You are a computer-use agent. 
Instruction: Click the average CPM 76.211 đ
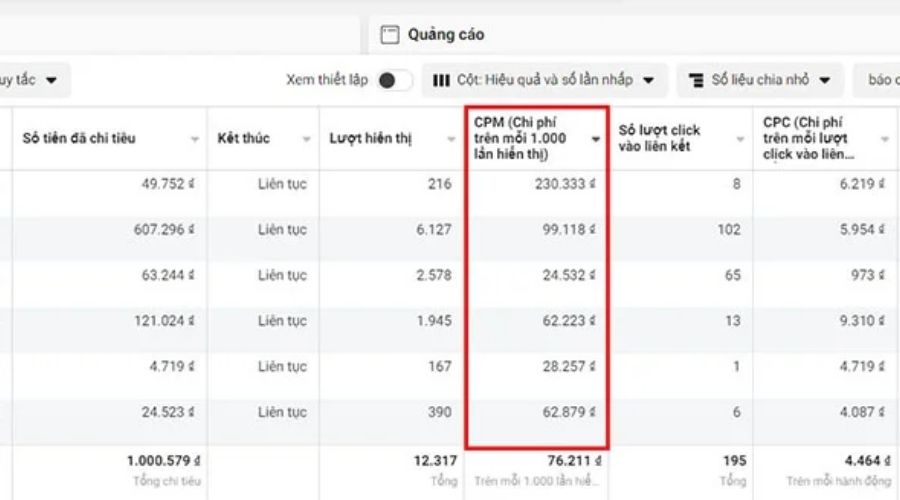coord(574,461)
